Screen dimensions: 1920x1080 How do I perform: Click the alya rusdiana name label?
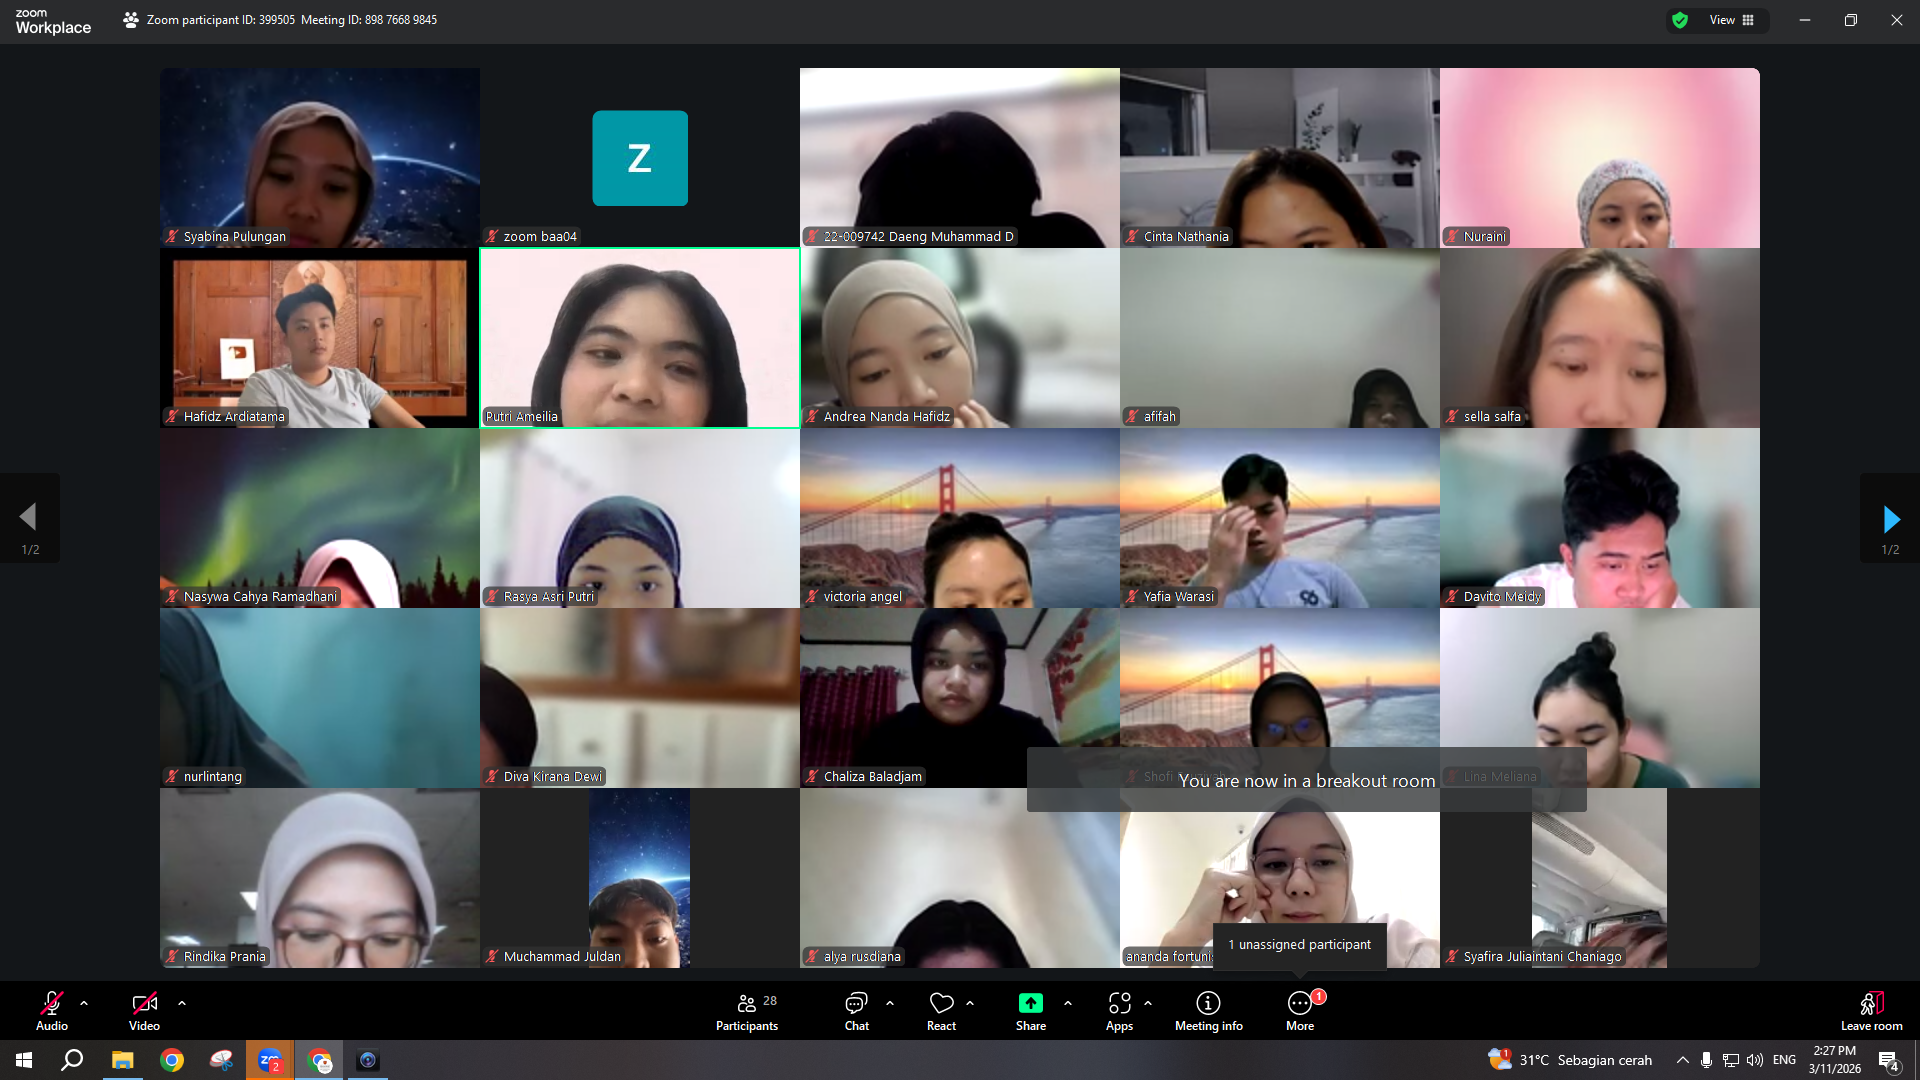pyautogui.click(x=854, y=957)
